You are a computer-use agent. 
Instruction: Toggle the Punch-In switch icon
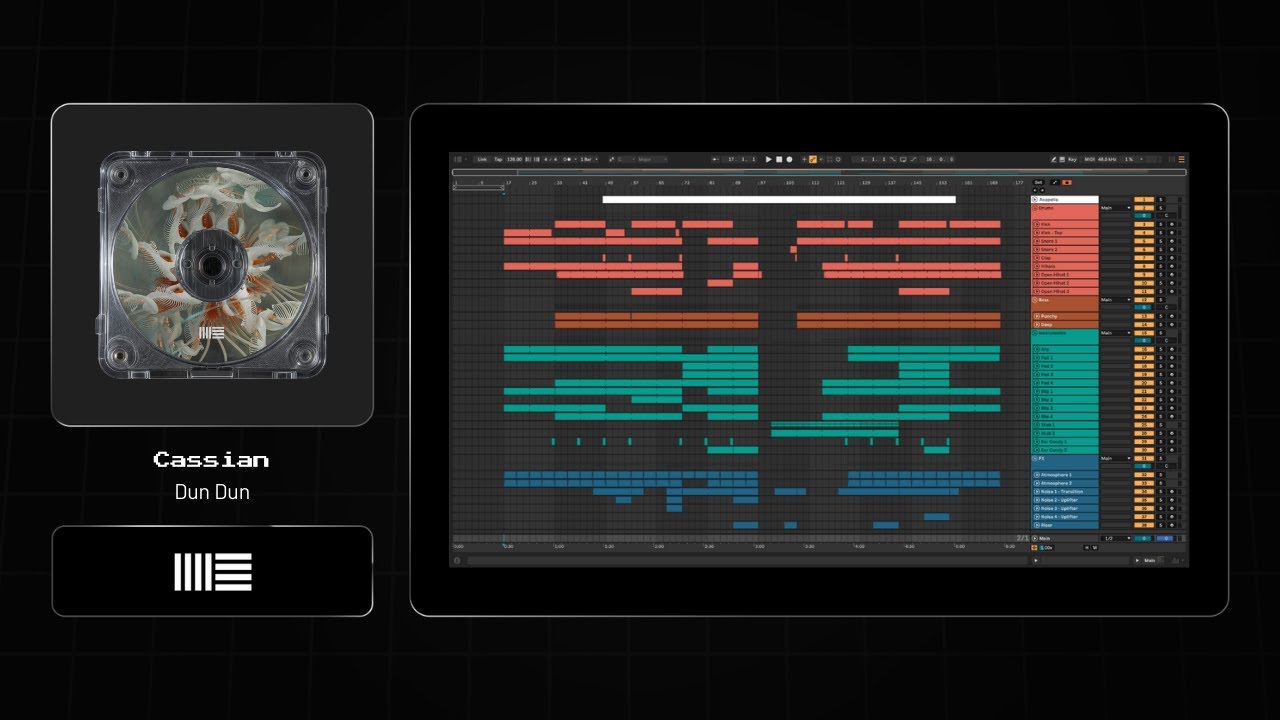893,159
